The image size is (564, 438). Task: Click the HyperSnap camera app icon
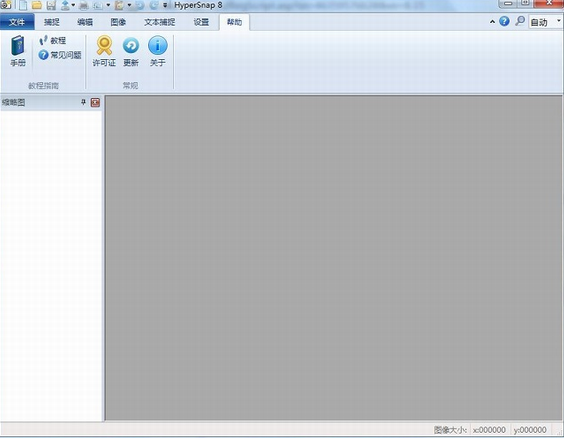6,5
